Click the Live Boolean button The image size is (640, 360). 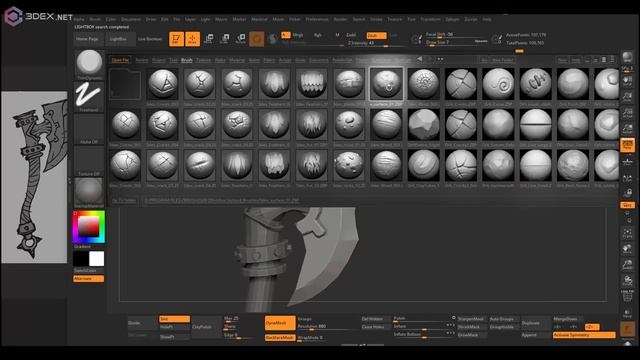[x=150, y=39]
